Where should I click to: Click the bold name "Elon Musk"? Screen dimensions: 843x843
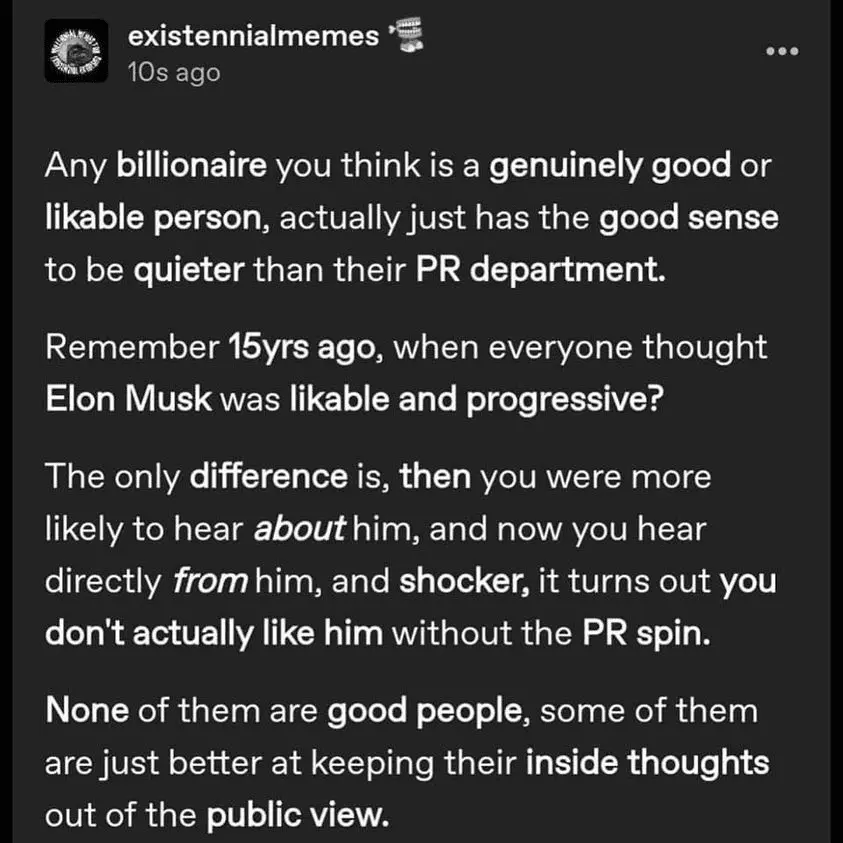click(x=129, y=399)
